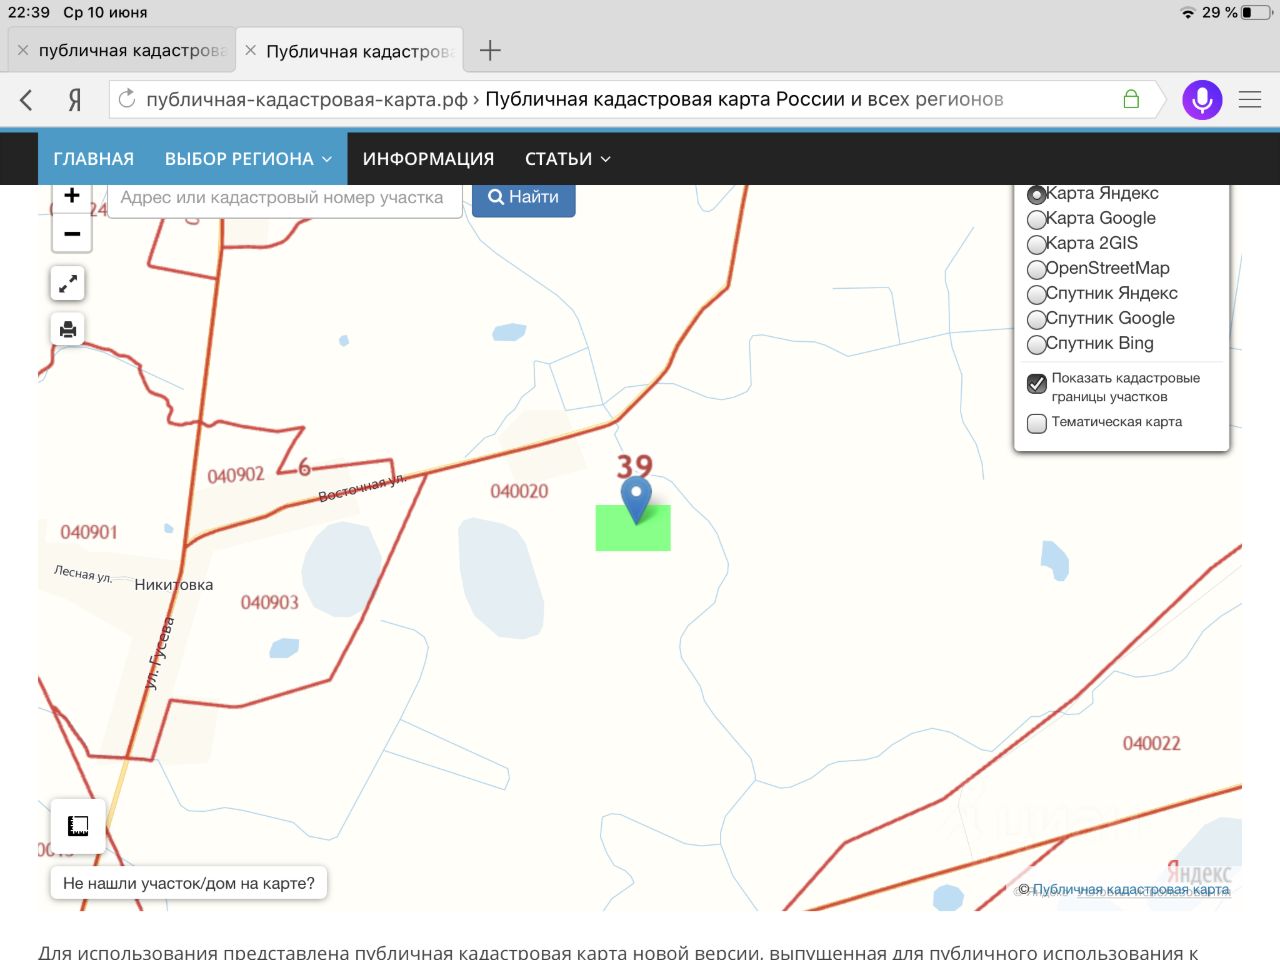Close the second tab 'Публичная кадастрова'
The image size is (1280, 960).
click(x=251, y=50)
